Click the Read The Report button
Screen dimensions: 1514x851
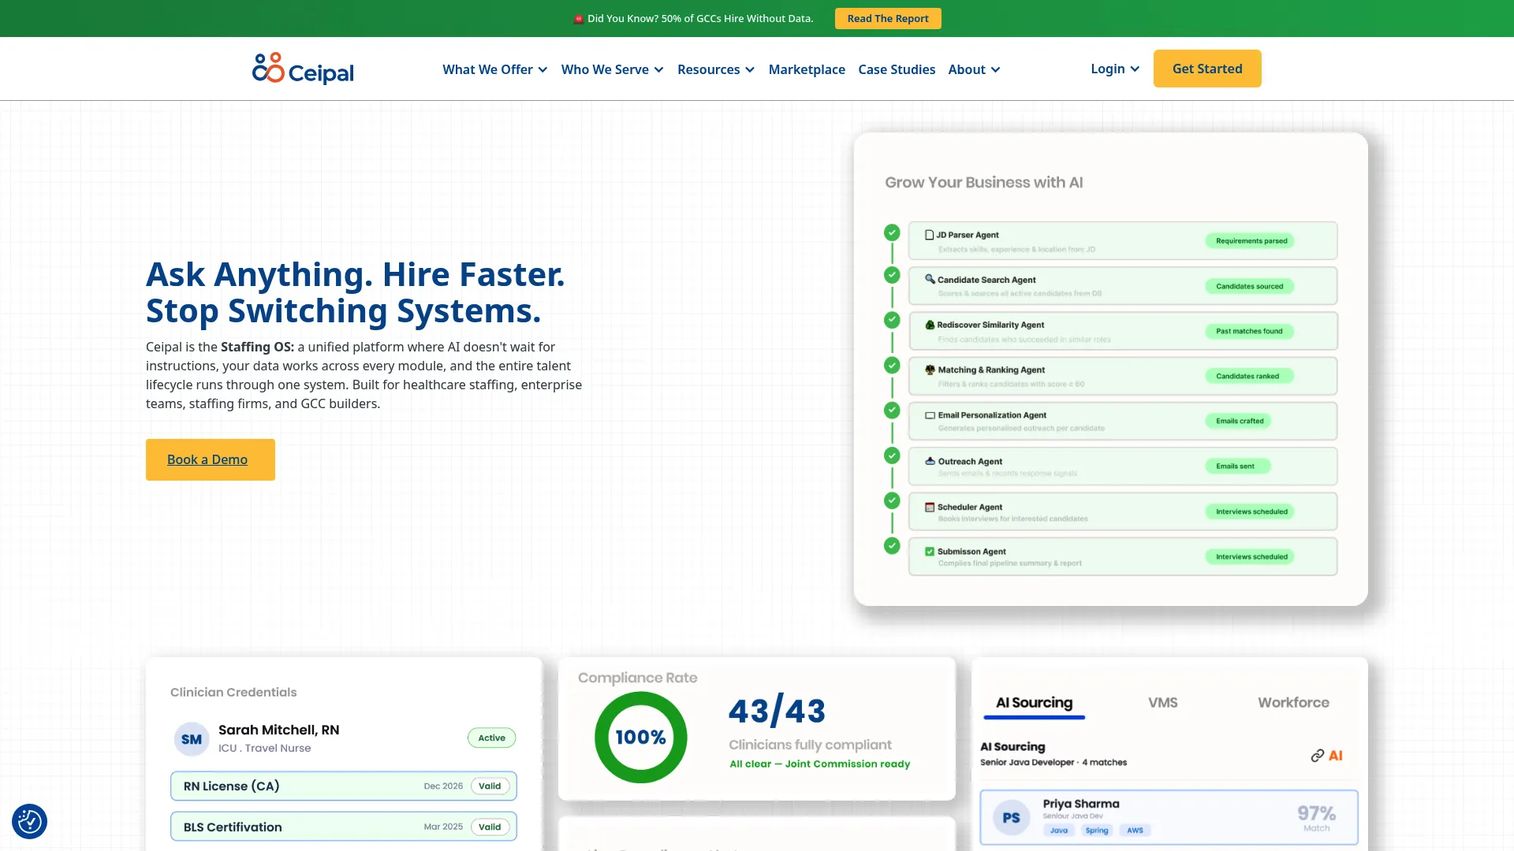[888, 18]
